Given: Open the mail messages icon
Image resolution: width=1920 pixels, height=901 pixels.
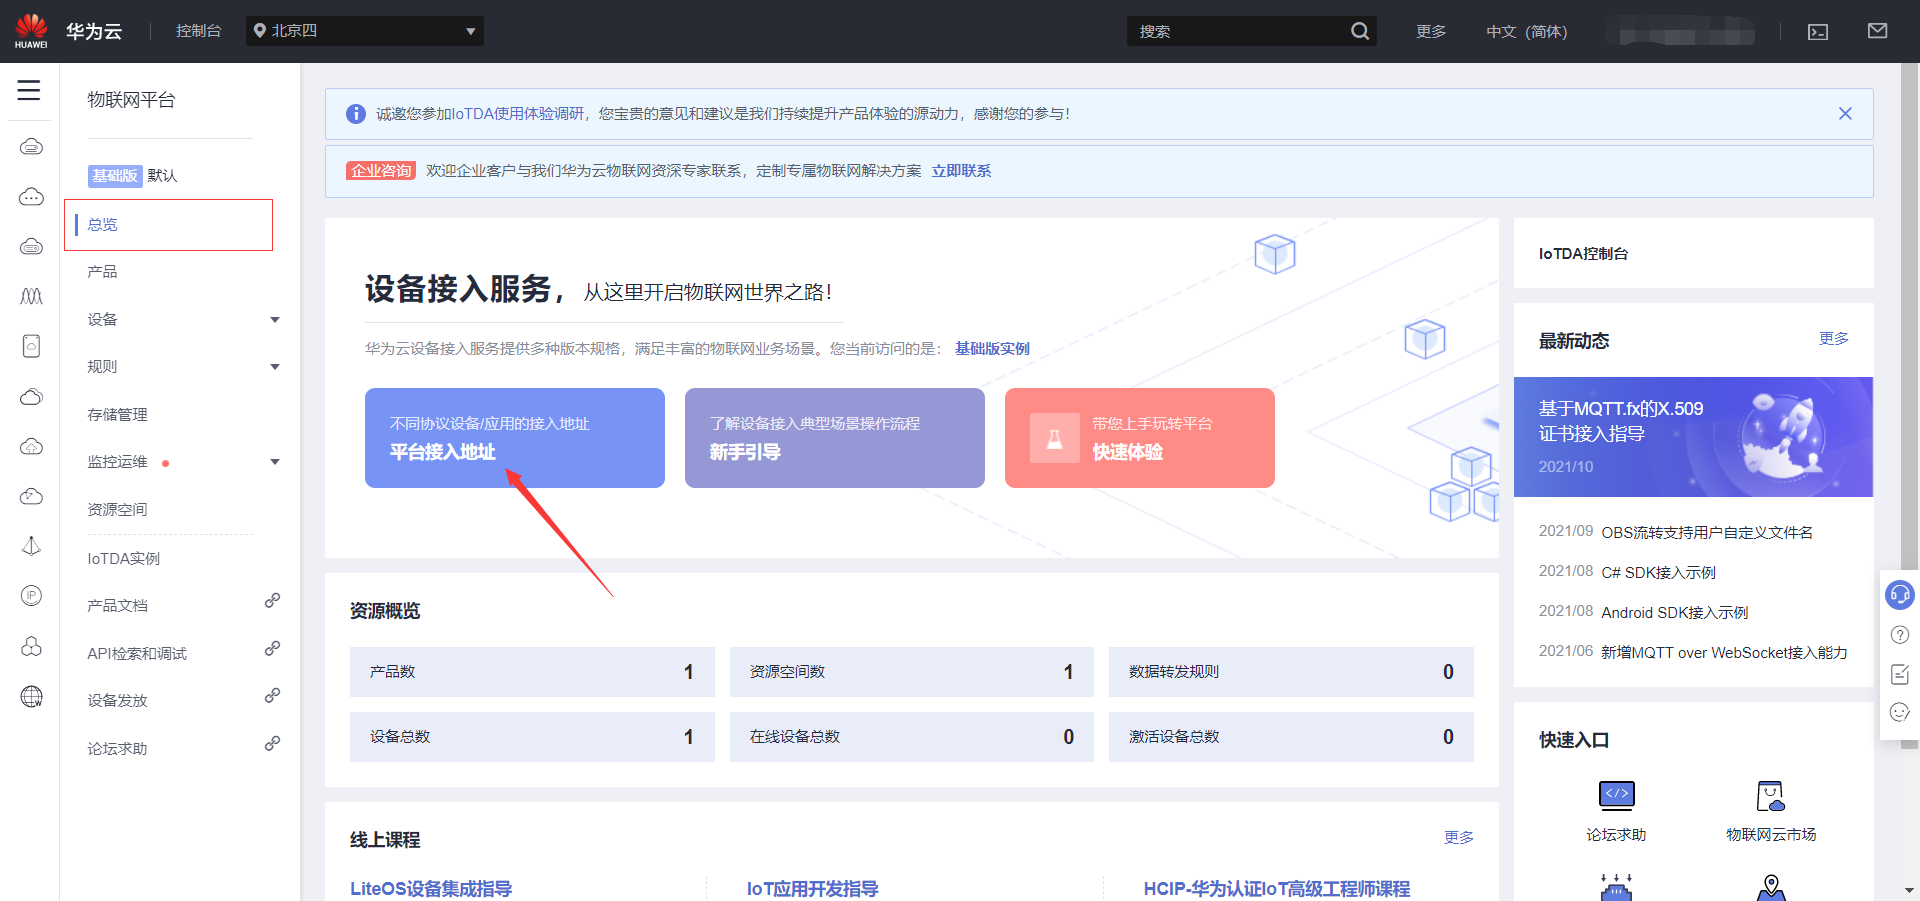Looking at the screenshot, I should tap(1878, 31).
